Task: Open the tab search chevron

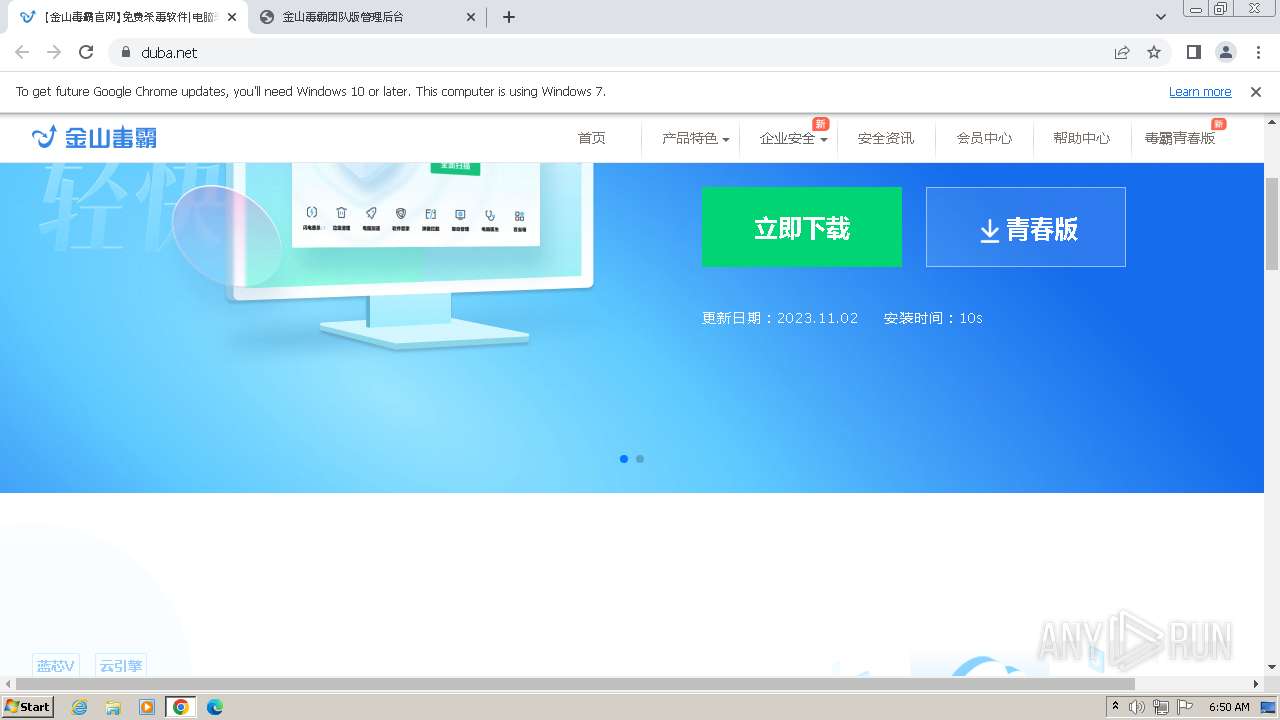Action: (1161, 17)
